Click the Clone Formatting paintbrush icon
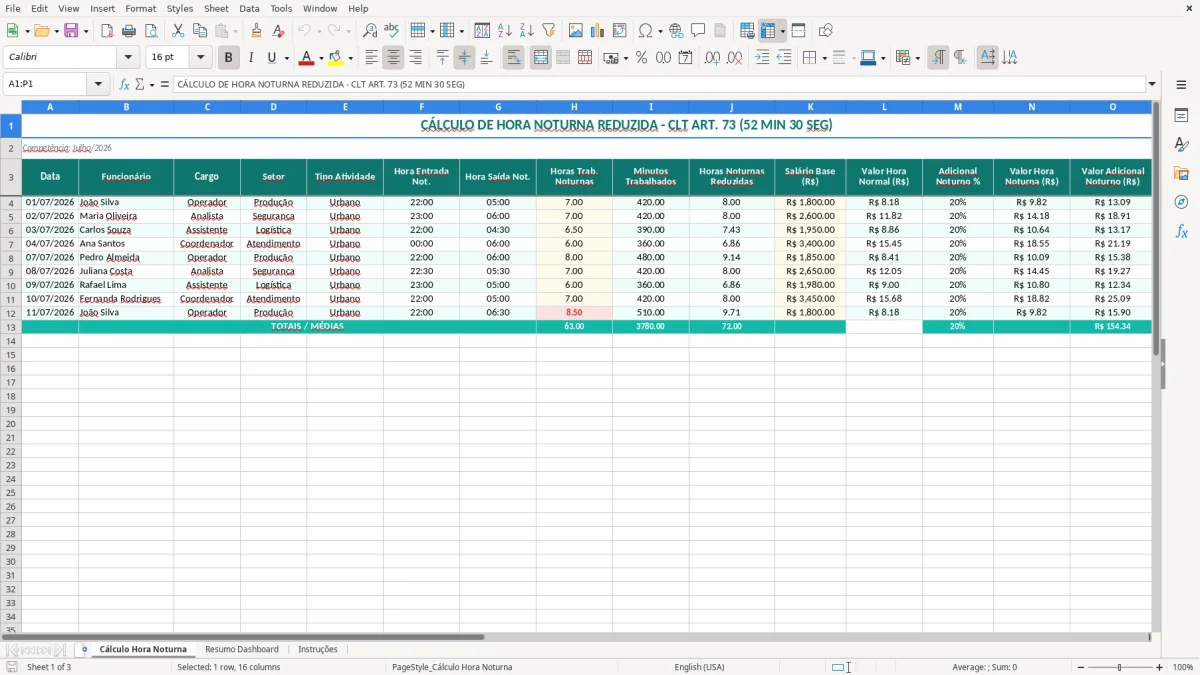Image resolution: width=1200 pixels, height=675 pixels. [257, 31]
